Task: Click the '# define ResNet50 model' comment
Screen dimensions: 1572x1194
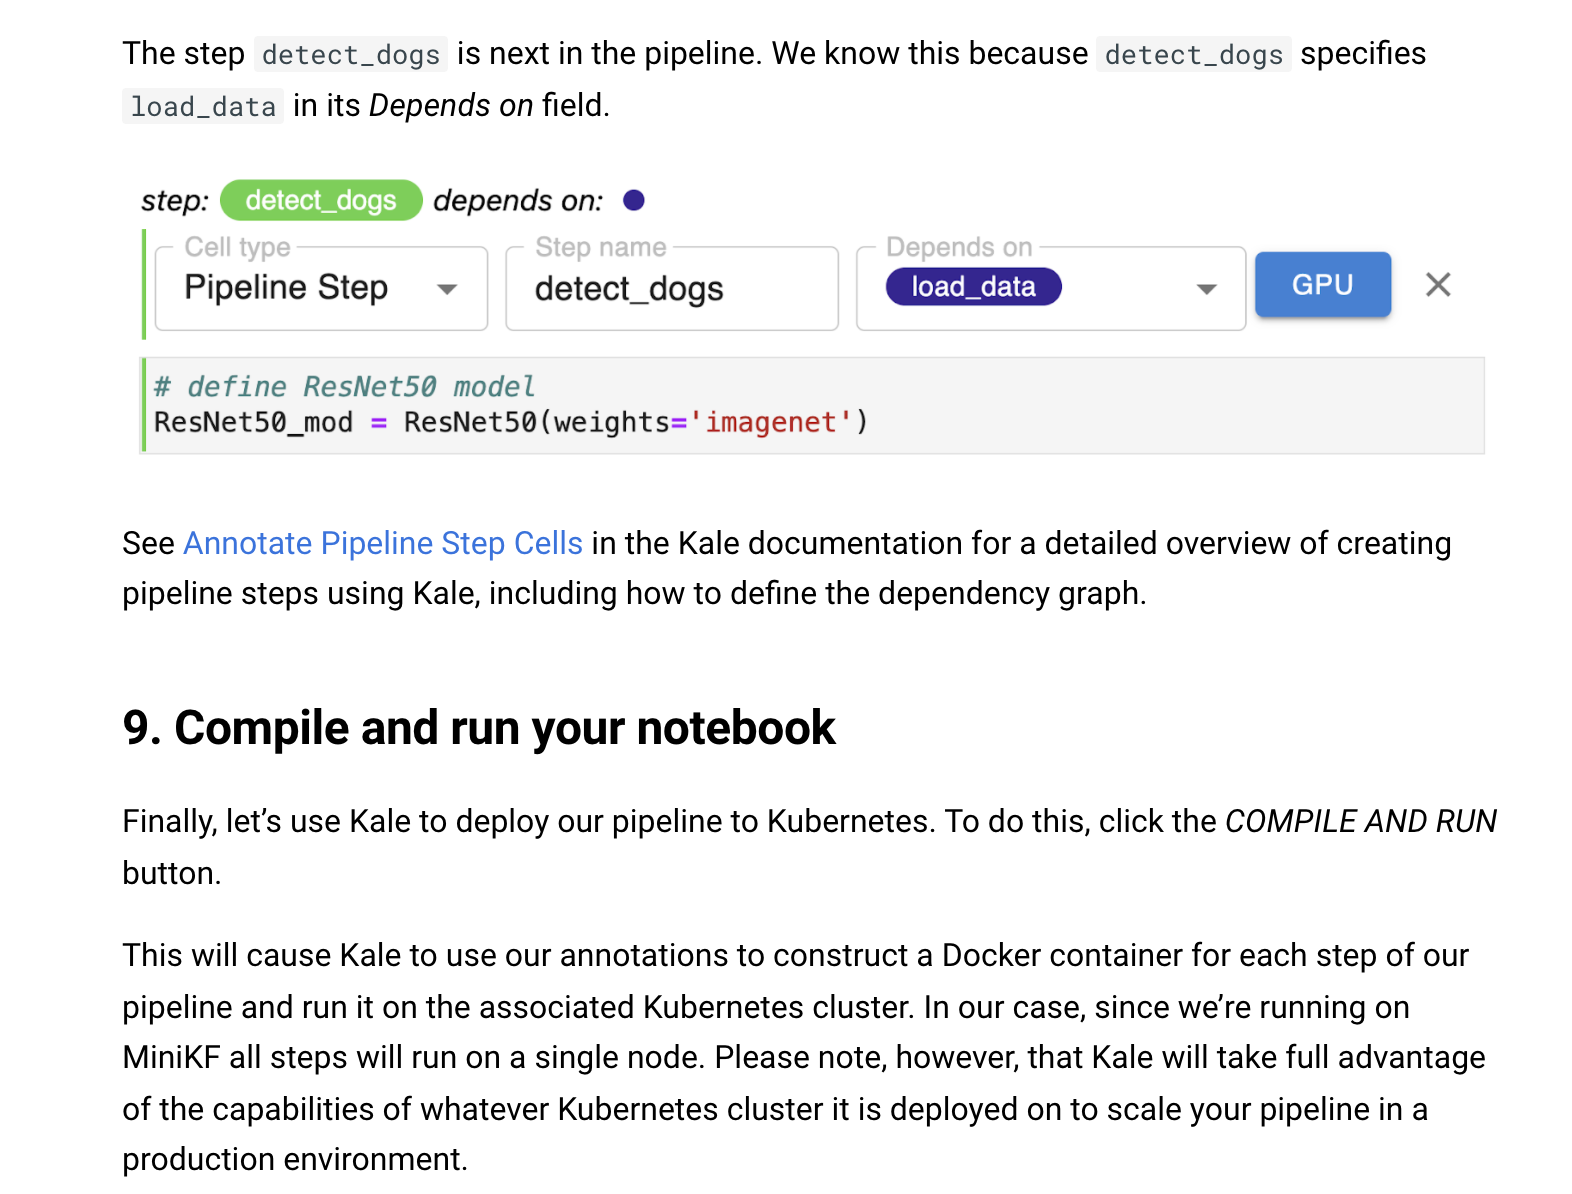Action: pos(344,387)
